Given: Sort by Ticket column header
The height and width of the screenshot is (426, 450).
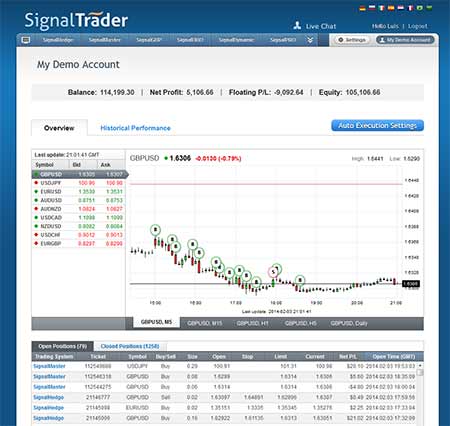Looking at the screenshot, I should (98, 357).
